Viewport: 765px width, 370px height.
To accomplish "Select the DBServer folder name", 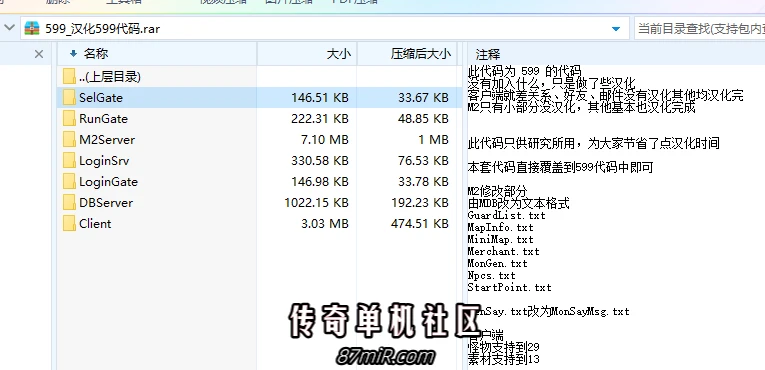I will [x=106, y=203].
